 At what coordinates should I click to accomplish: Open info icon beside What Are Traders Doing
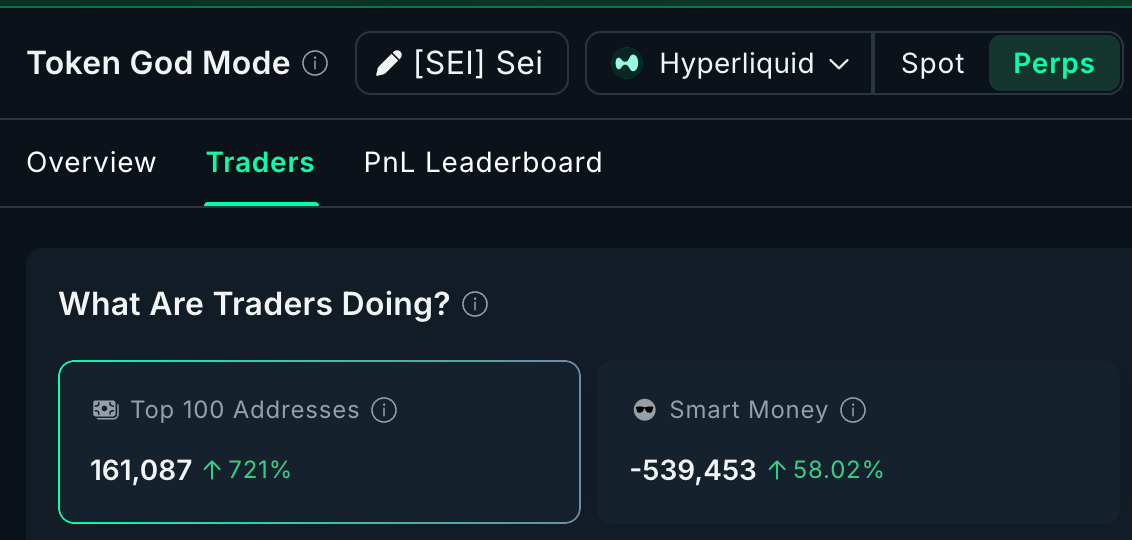tap(476, 304)
